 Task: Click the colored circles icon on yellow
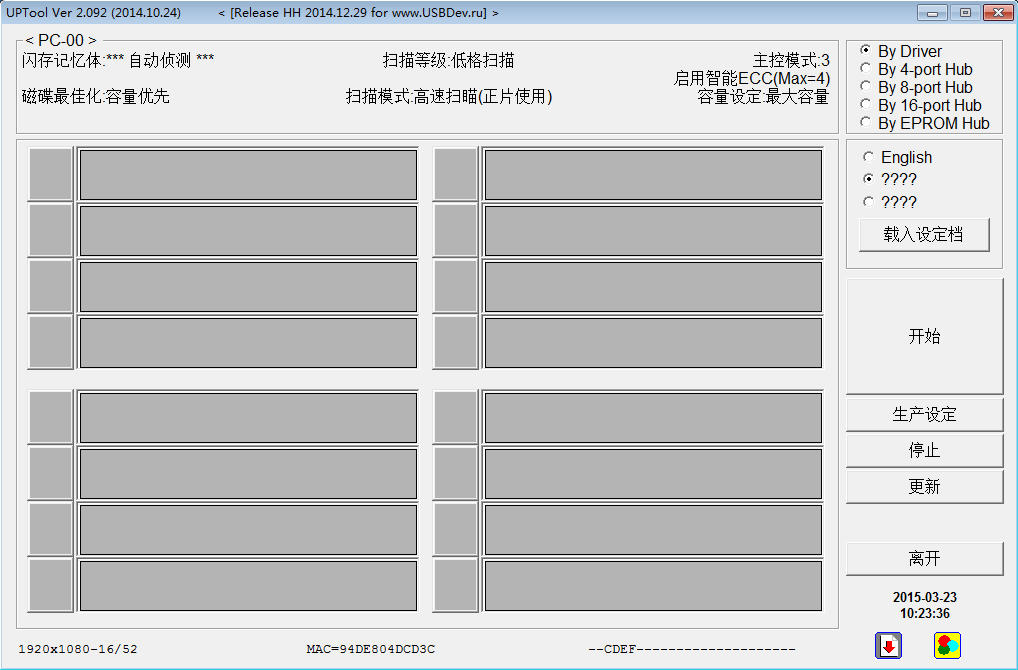pyautogui.click(x=947, y=646)
